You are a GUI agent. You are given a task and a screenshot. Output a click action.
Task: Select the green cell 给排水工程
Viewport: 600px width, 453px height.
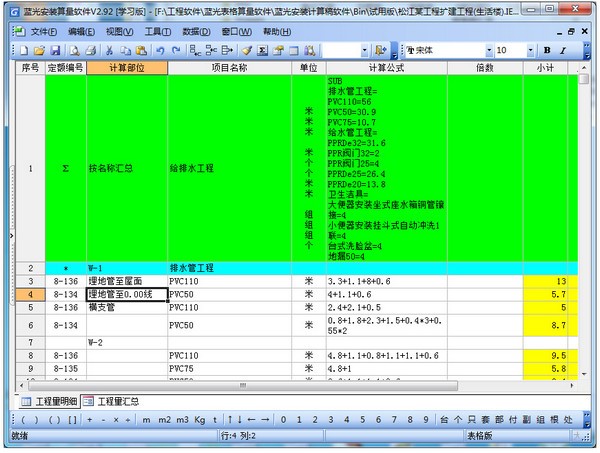point(229,168)
